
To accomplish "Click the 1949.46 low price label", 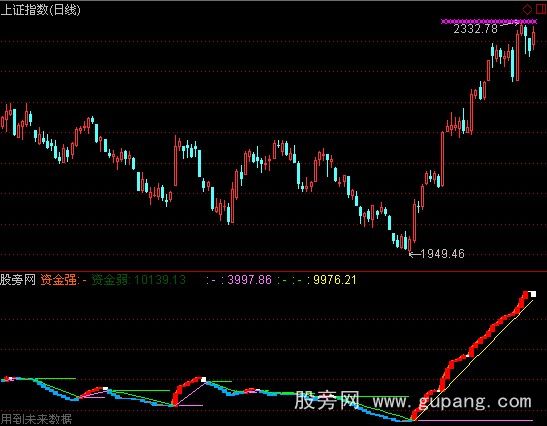I will click(443, 254).
